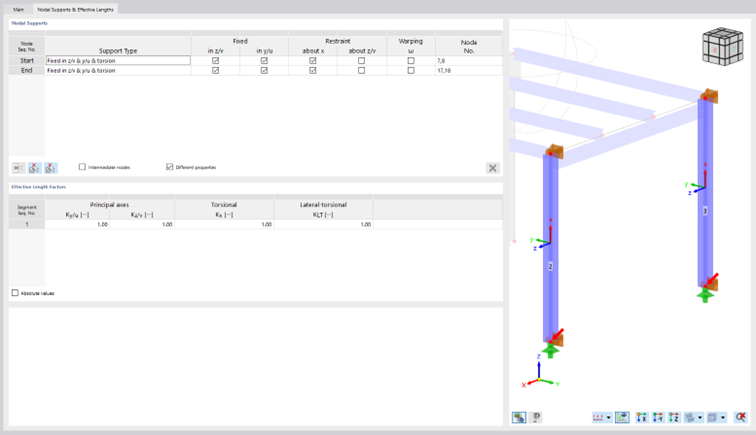Viewport: 756px width, 435px height.
Task: Click the red dashed dimension lines icon
Action: [598, 417]
